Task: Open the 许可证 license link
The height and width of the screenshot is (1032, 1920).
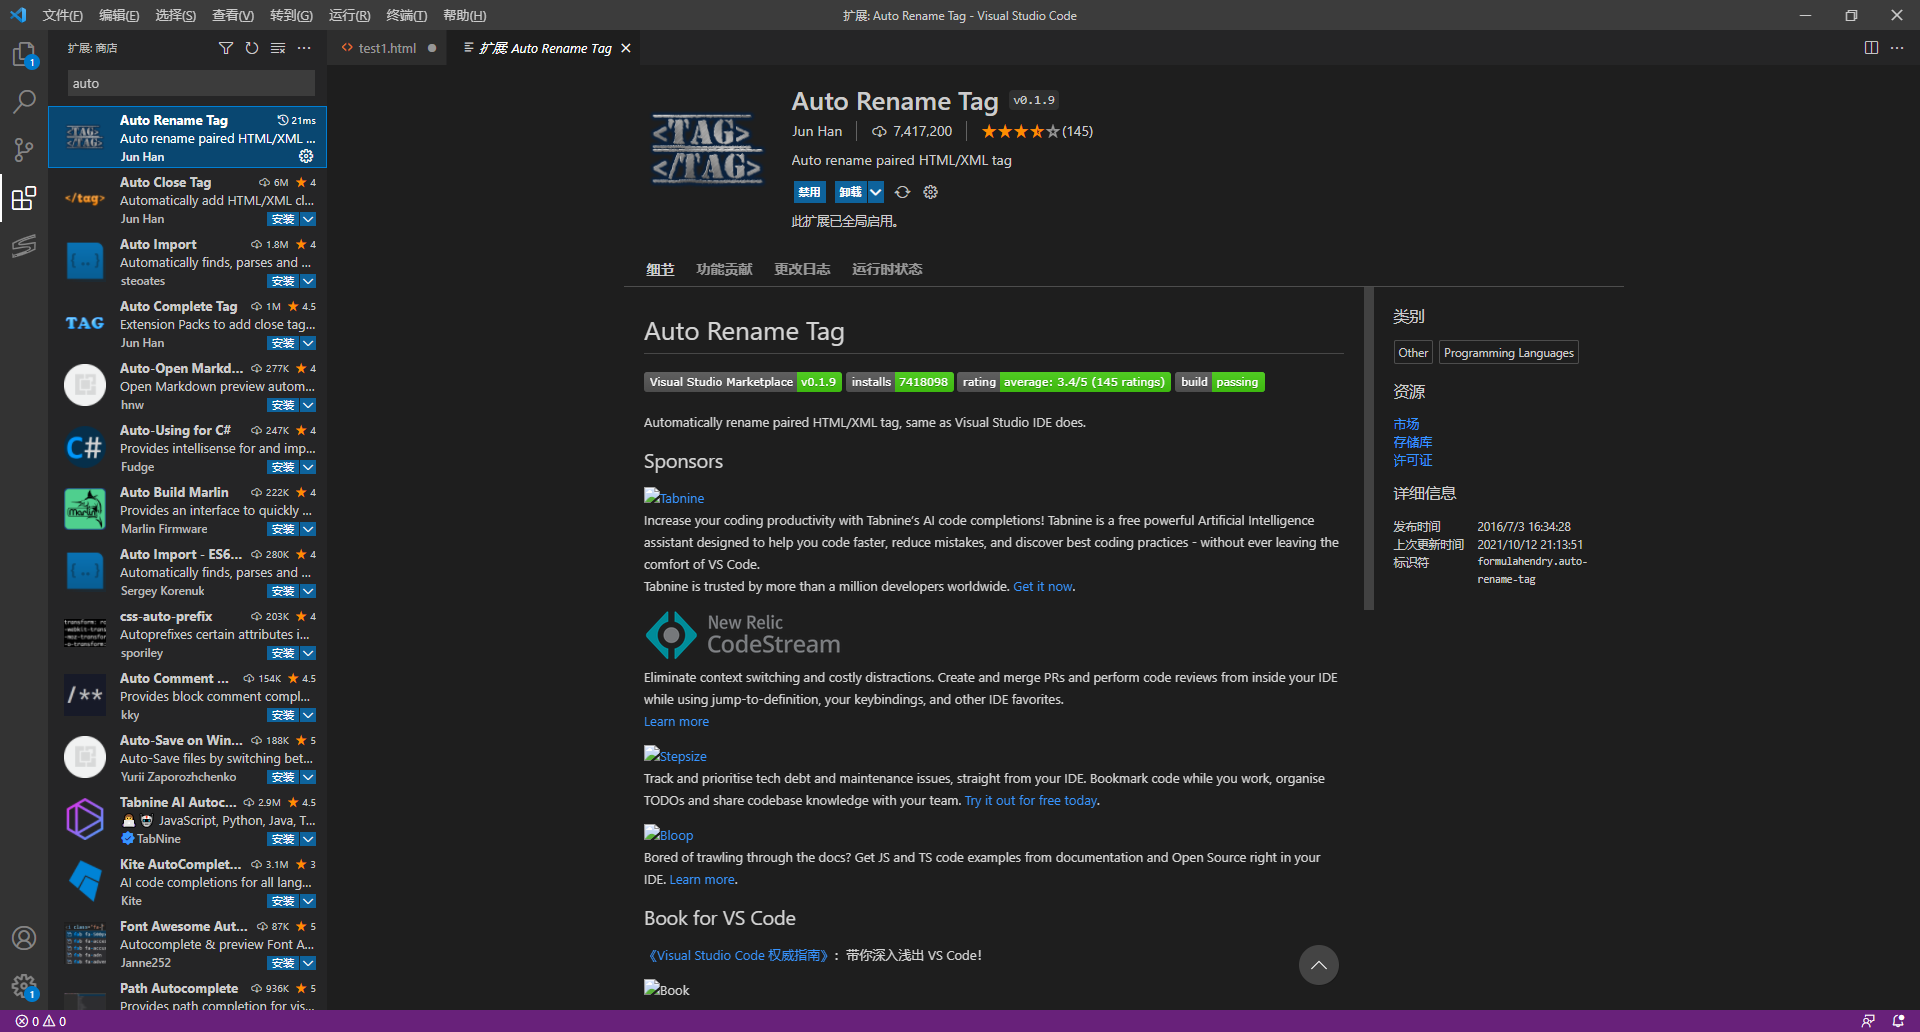Action: tap(1412, 460)
